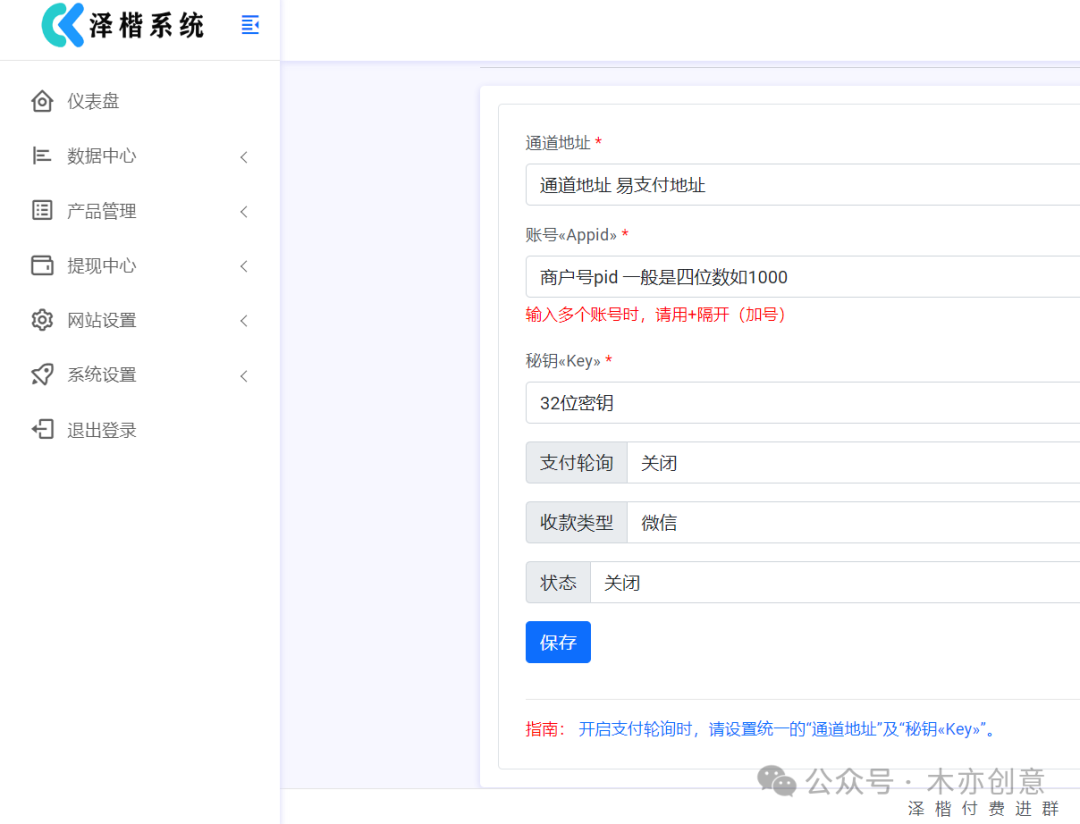
Task: Expand the 产品管理 submenu chevron
Action: point(243,211)
